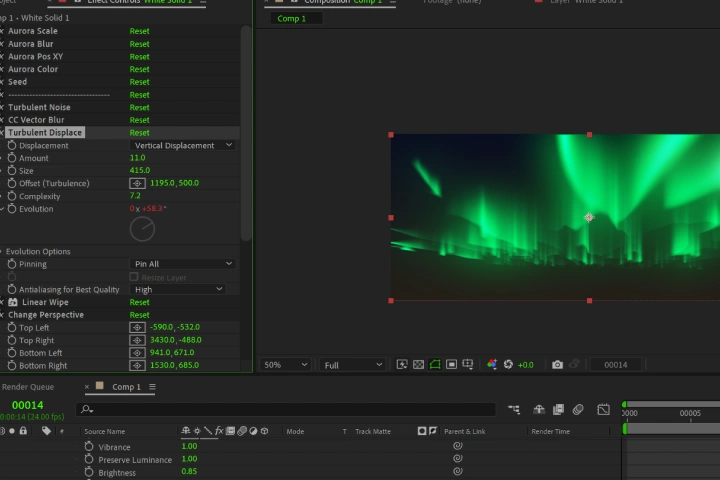Click the current time display 00014
Screen dimensions: 720x480
(x=28, y=405)
